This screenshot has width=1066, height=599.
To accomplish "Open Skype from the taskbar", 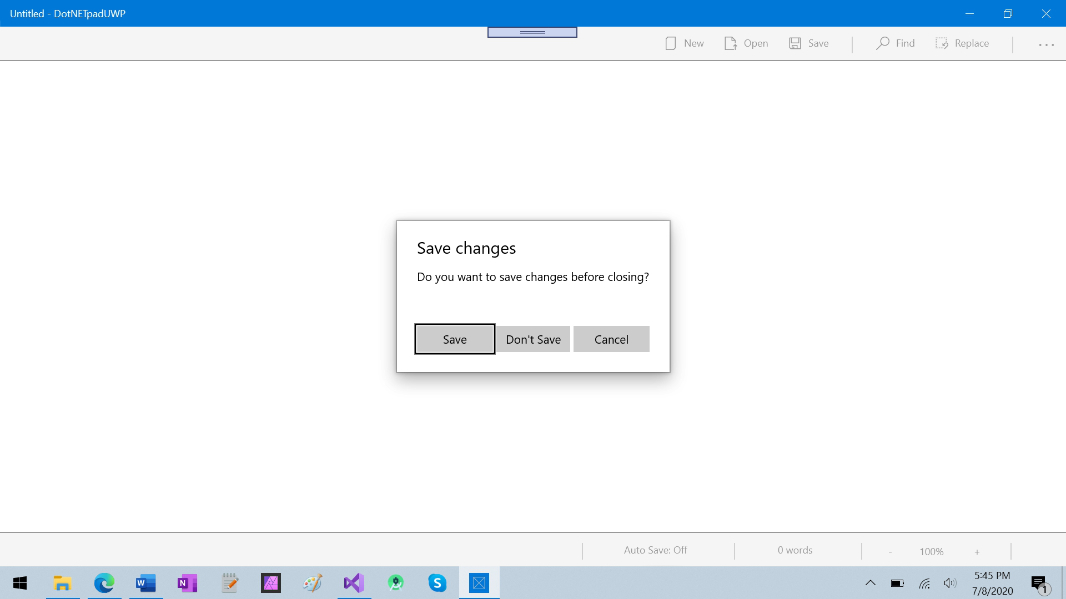I will pos(437,583).
